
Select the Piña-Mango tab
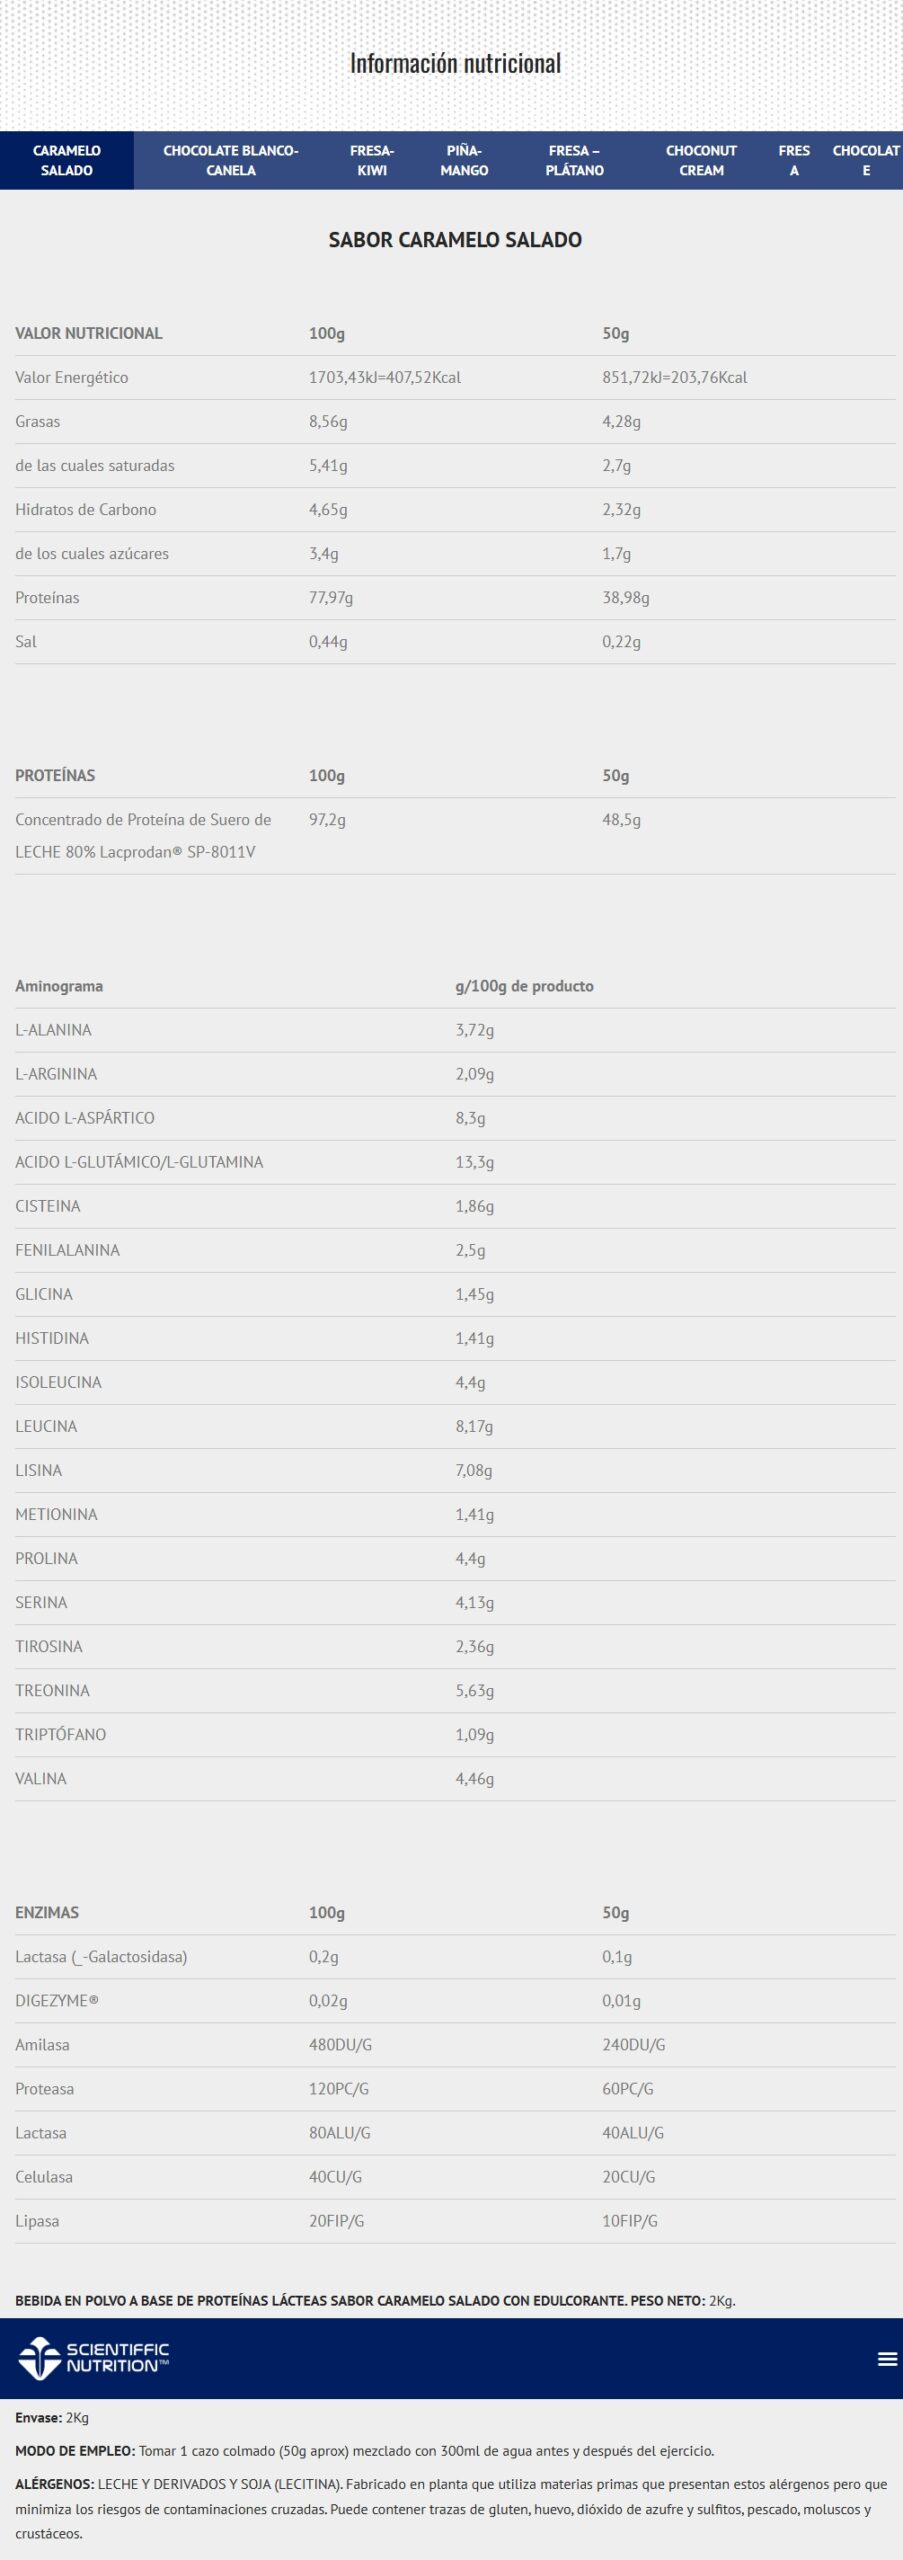tap(464, 160)
